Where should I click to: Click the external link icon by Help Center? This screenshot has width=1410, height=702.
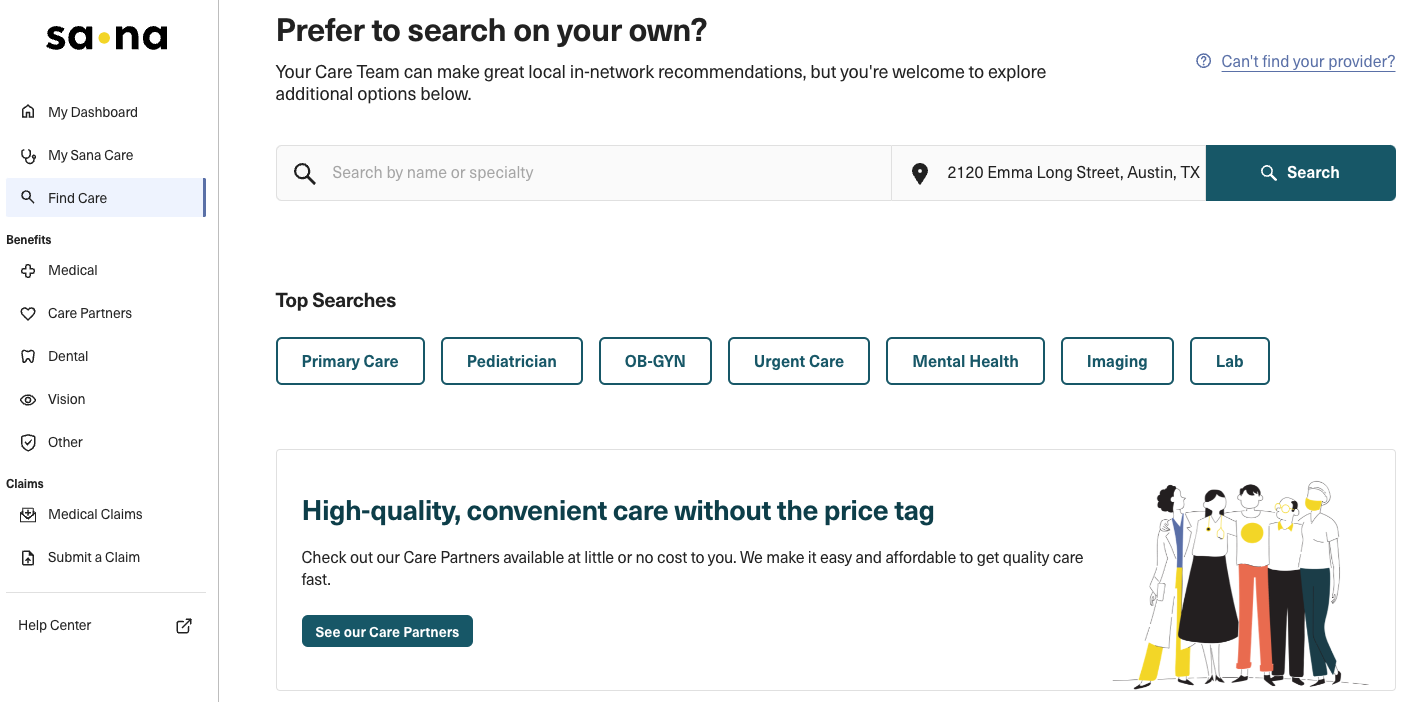point(184,625)
